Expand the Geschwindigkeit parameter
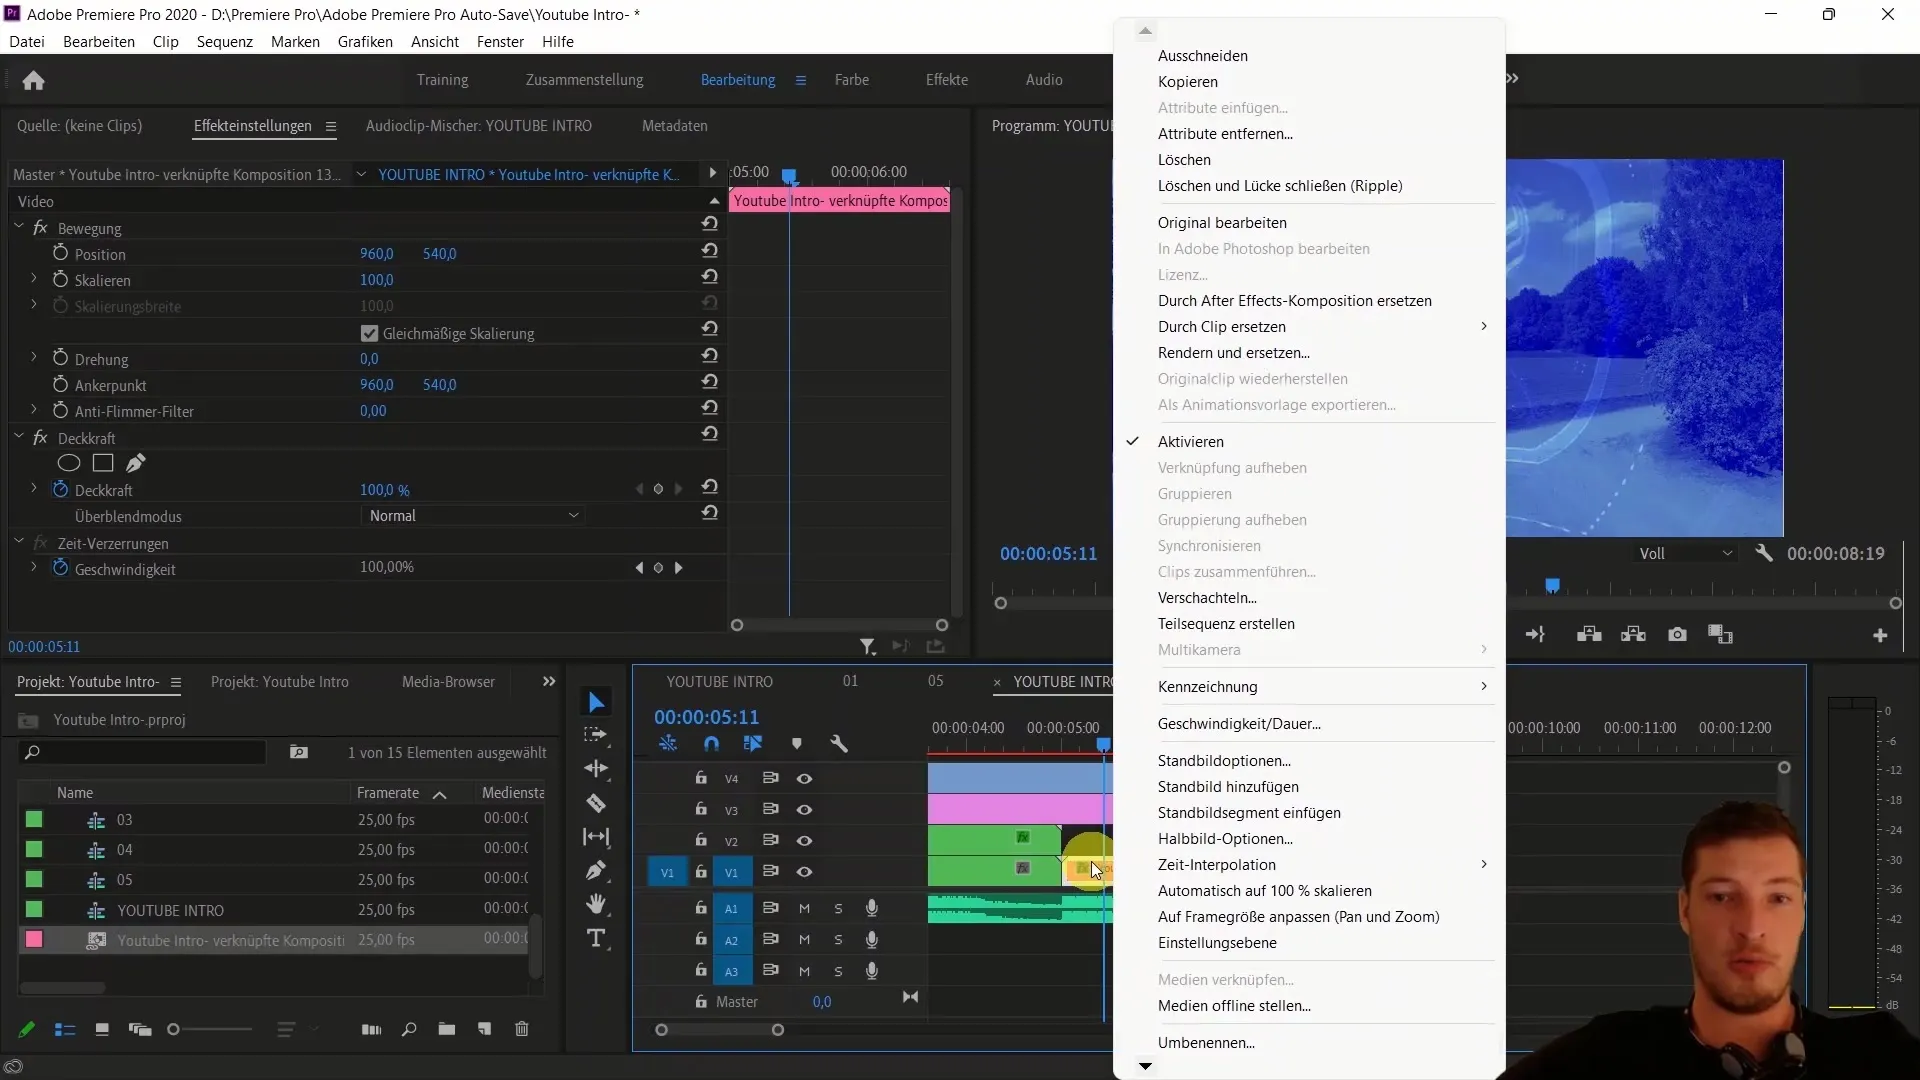The height and width of the screenshot is (1080, 1920). tap(34, 568)
